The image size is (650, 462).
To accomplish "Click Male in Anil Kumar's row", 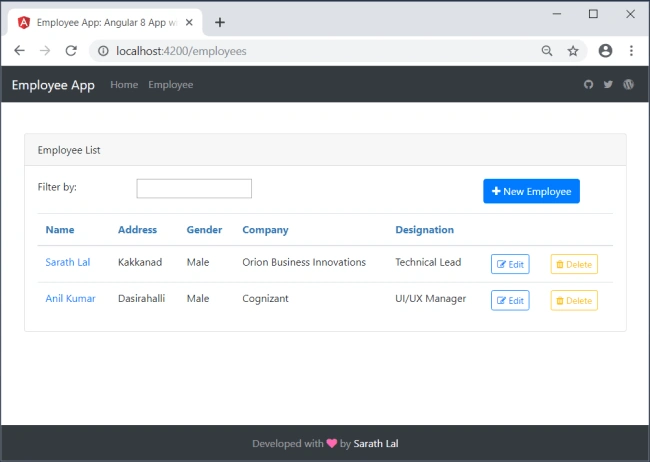I will click(198, 298).
